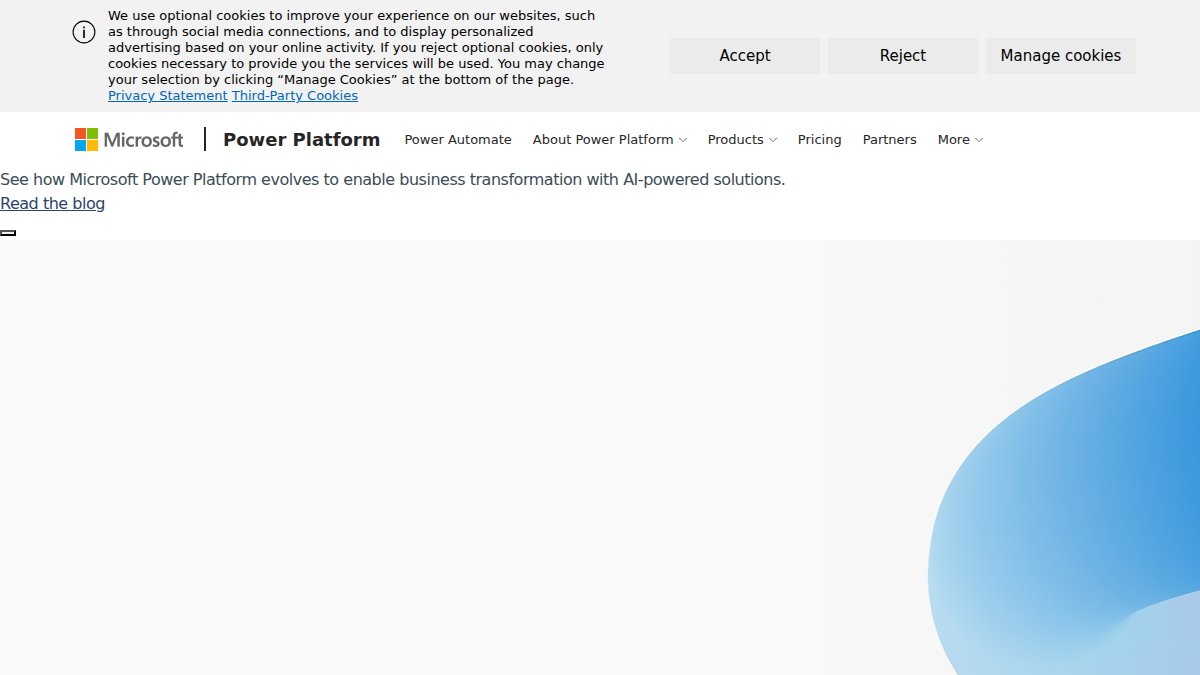Screen dimensions: 1200x675
Task: Expand the Products menu
Action: pyautogui.click(x=742, y=140)
